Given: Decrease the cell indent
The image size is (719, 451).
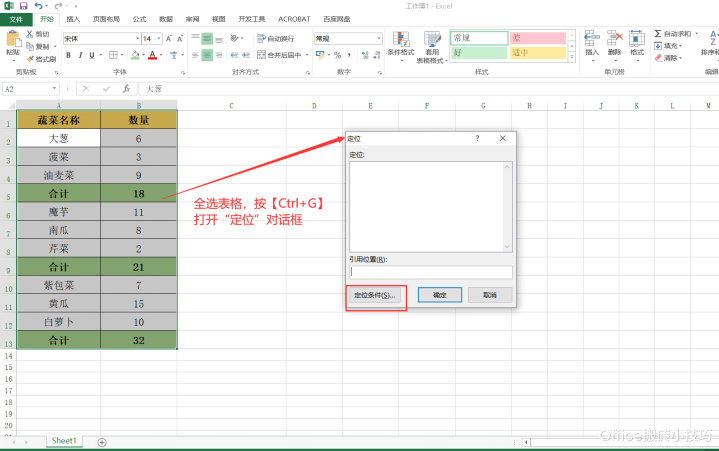Looking at the screenshot, I should tap(235, 55).
